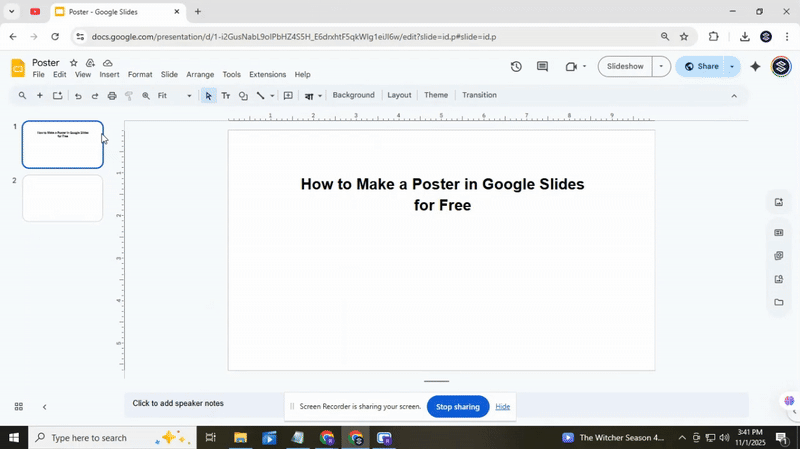
Task: Click the Background button
Action: 353,95
